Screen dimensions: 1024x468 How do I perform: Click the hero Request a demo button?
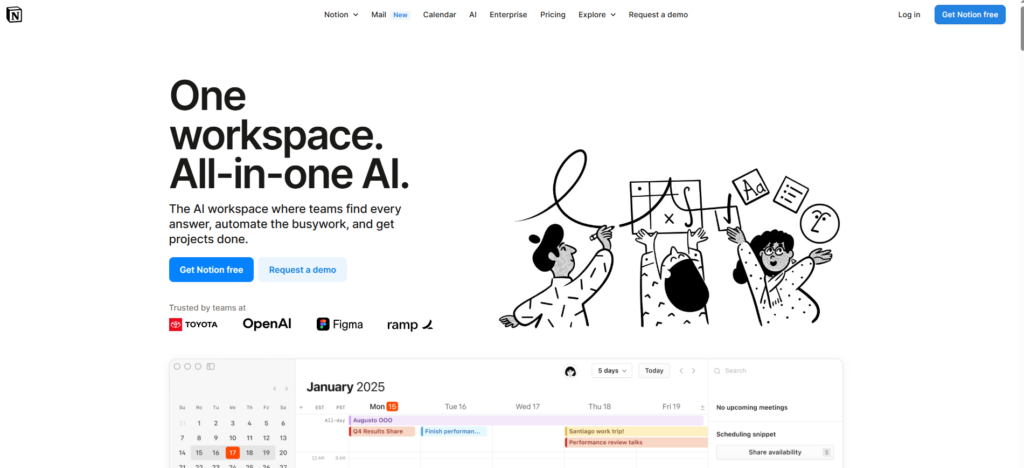(302, 270)
